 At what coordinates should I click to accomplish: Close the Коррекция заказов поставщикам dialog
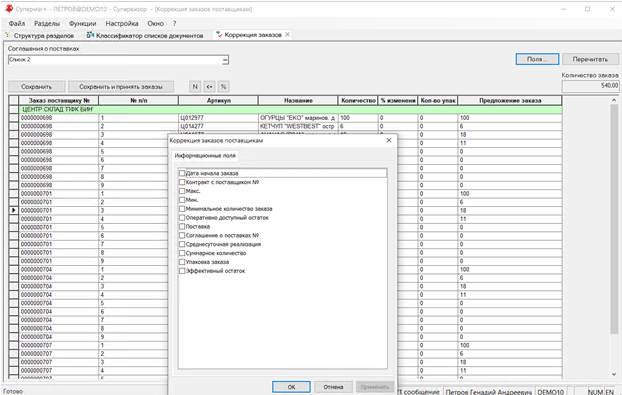389,140
